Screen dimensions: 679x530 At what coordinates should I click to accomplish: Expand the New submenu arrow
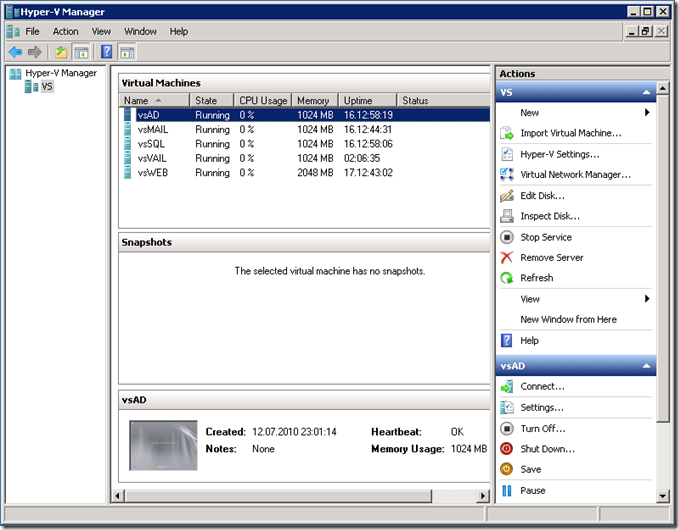(x=647, y=113)
